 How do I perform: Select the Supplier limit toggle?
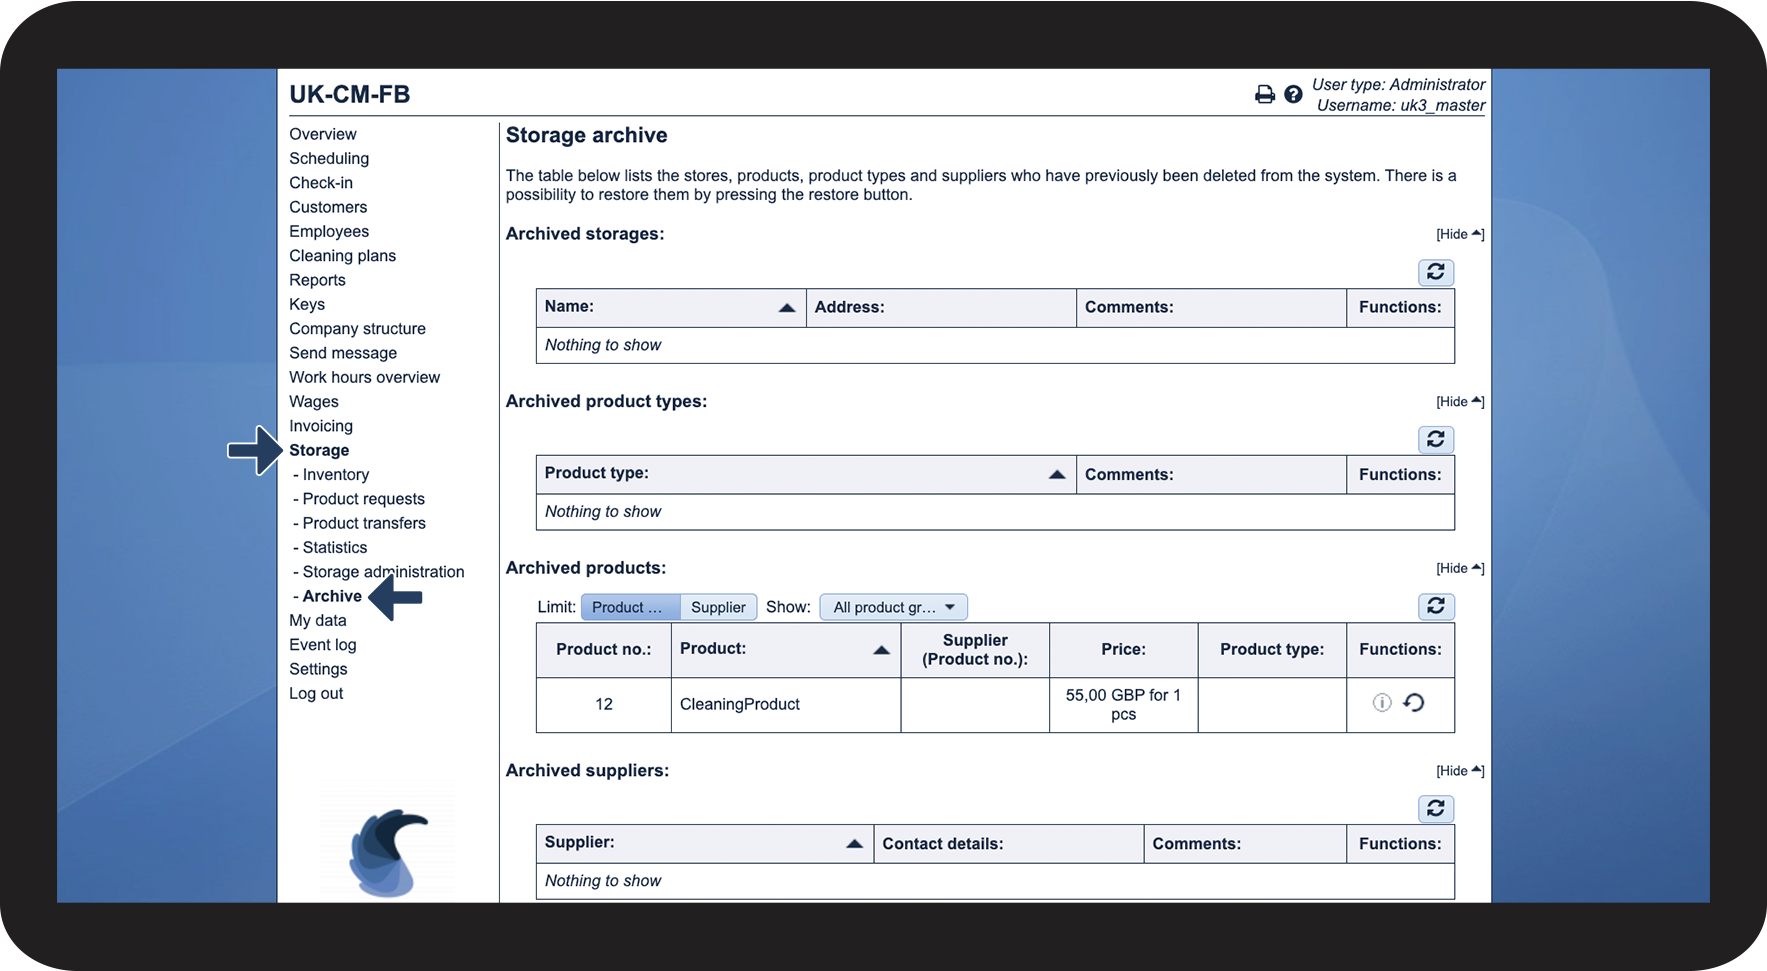(718, 607)
